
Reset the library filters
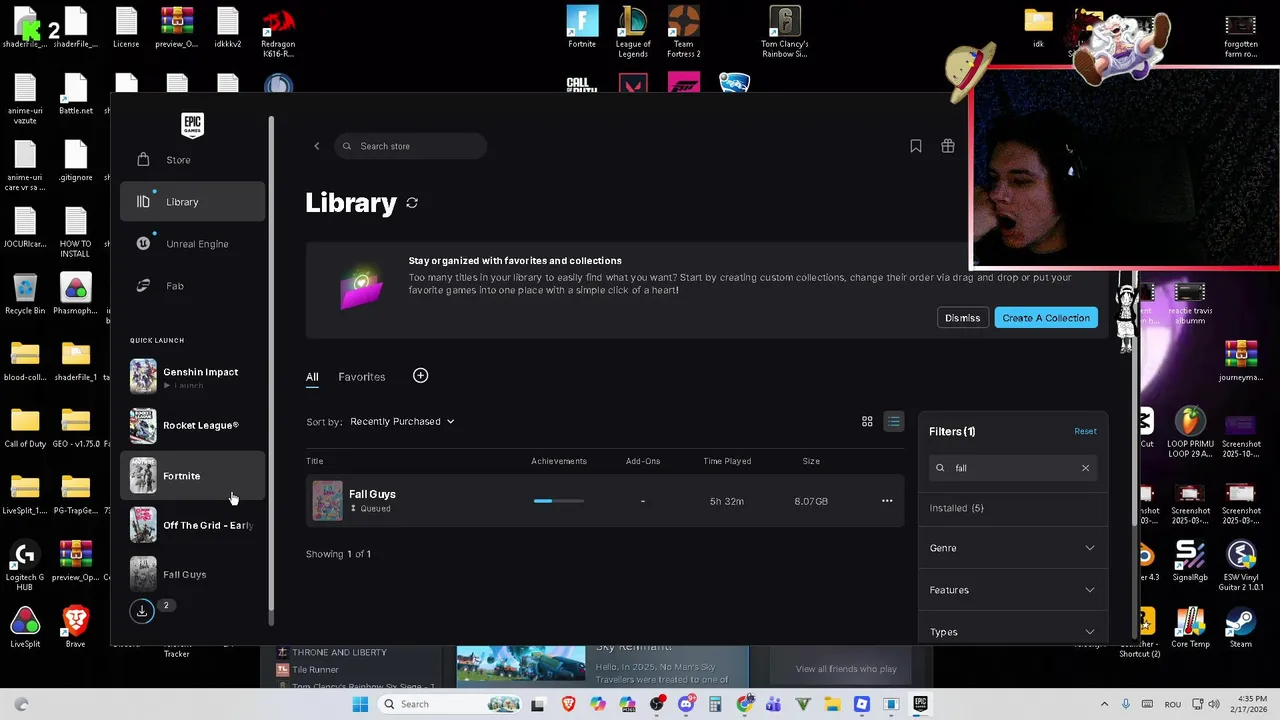pyautogui.click(x=1085, y=431)
